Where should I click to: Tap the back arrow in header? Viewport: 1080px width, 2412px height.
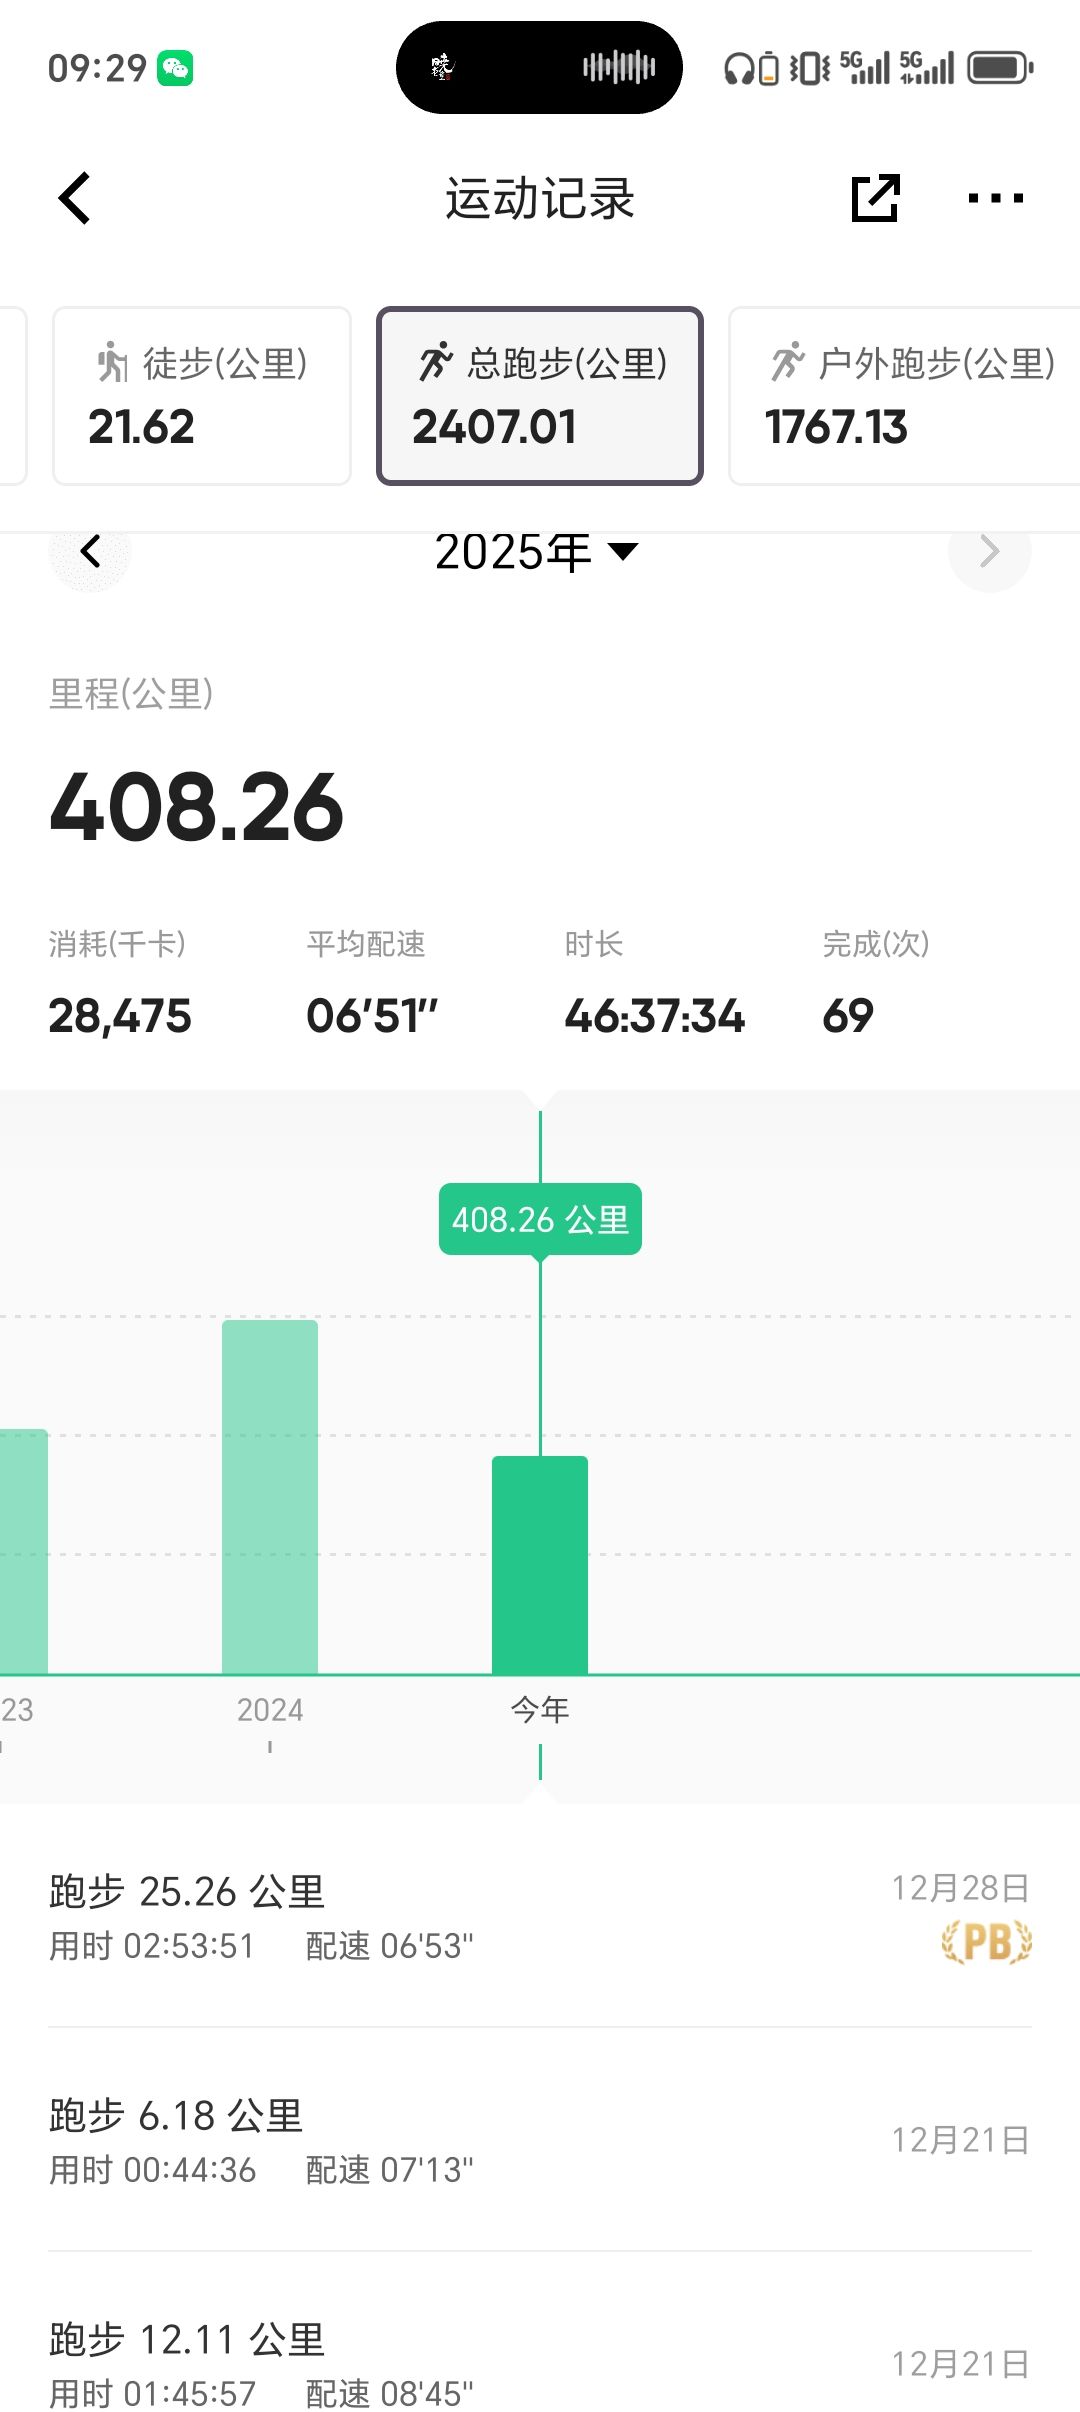[x=75, y=198]
